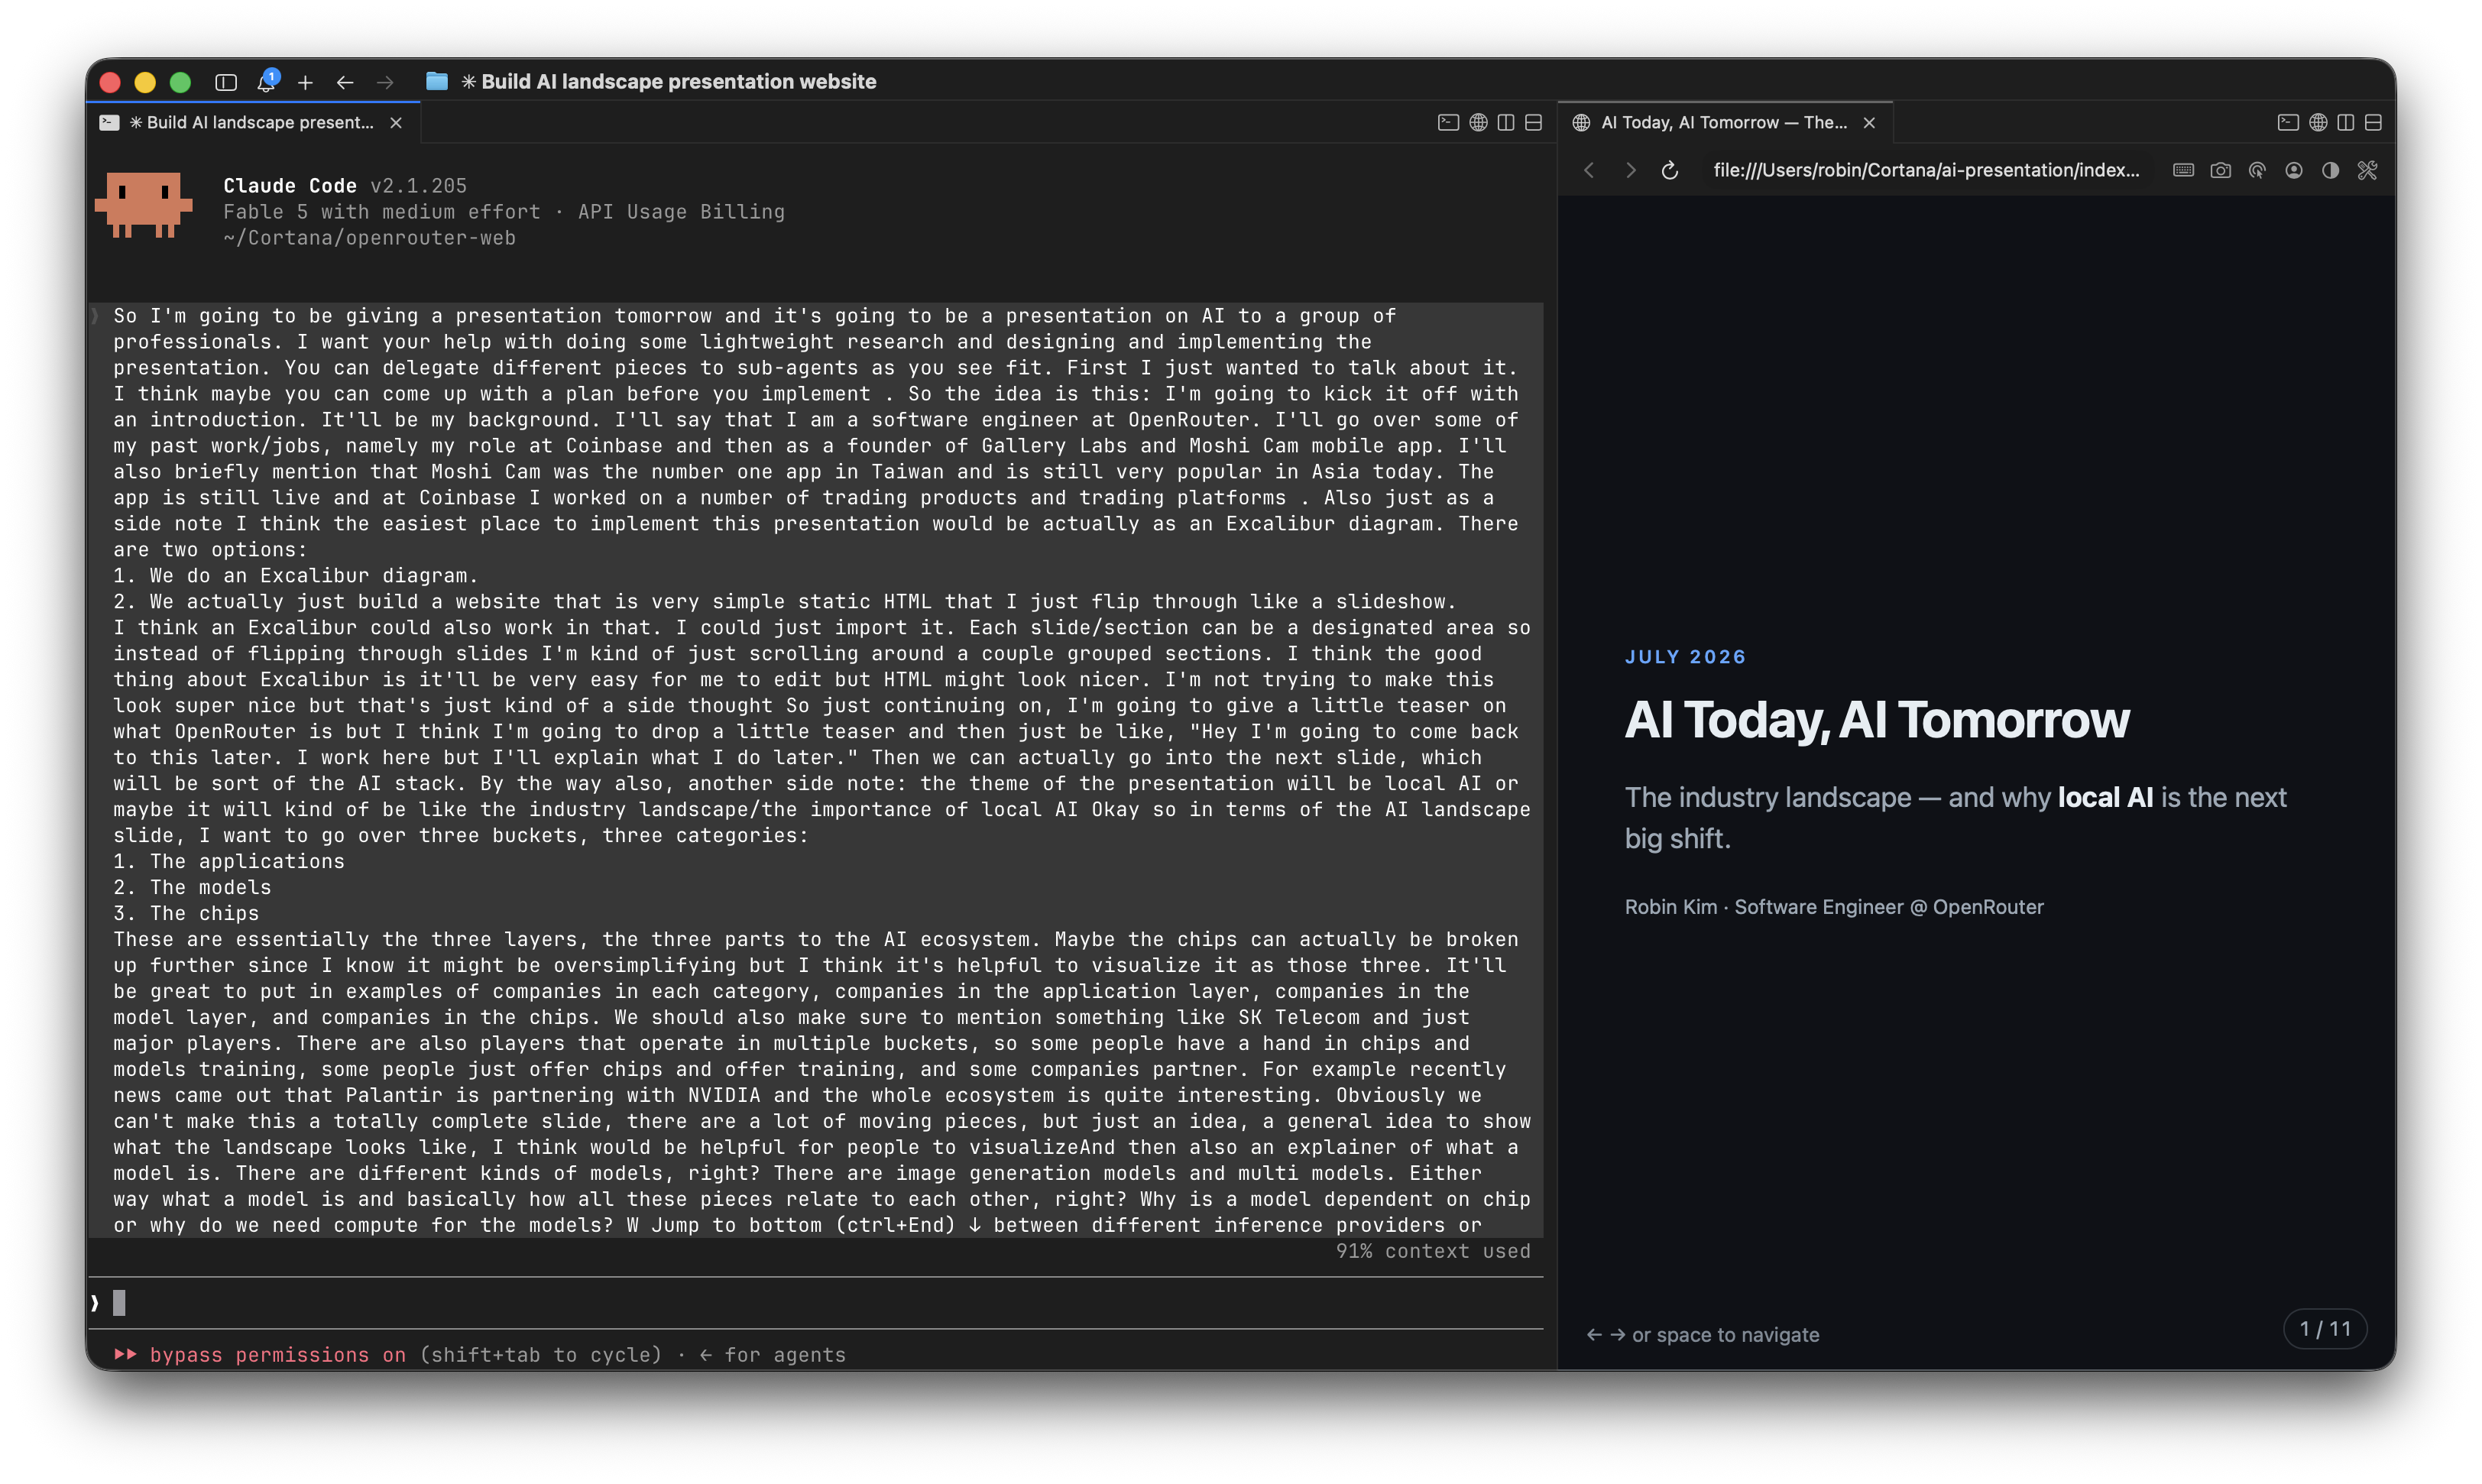Click the 'JULY 2026' slide label
Viewport: 2482px width, 1484px height.
pyautogui.click(x=1685, y=657)
